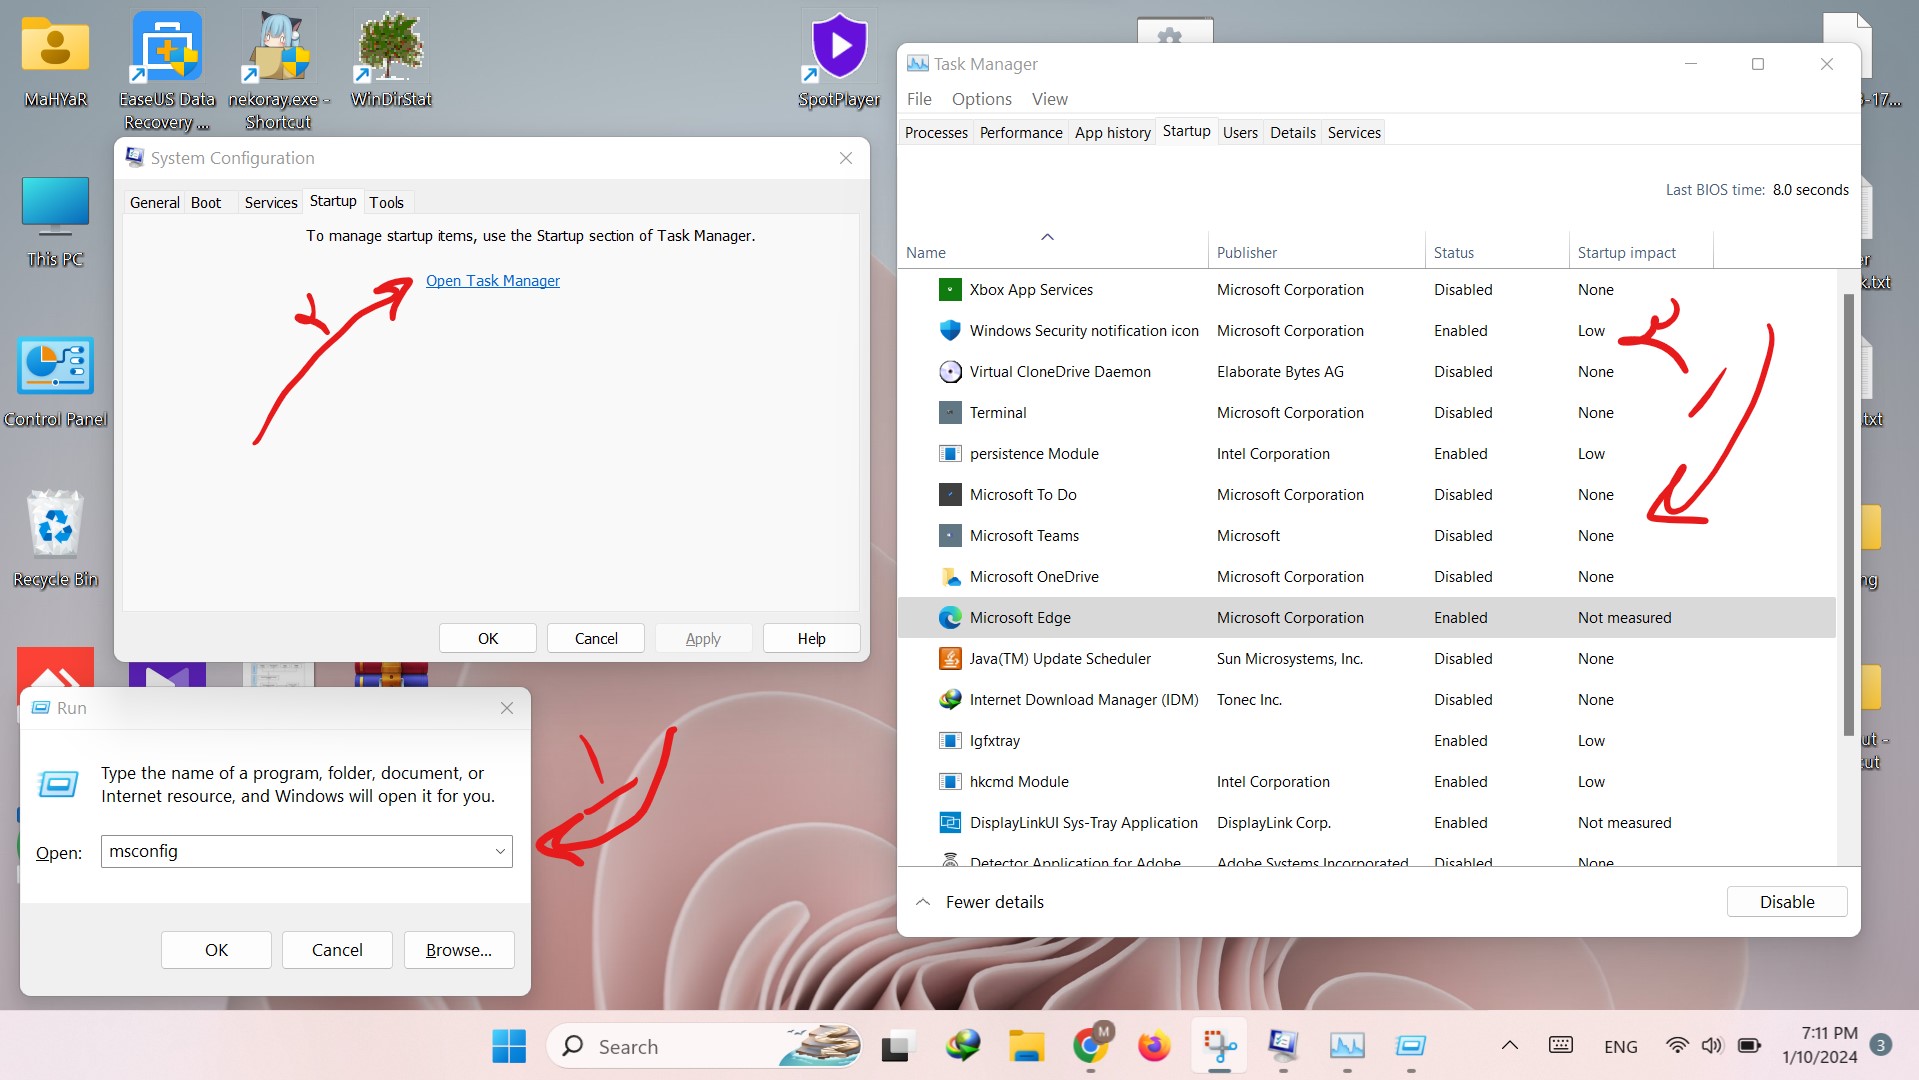Open System Configuration General tab
Image resolution: width=1919 pixels, height=1080 pixels.
[x=154, y=203]
